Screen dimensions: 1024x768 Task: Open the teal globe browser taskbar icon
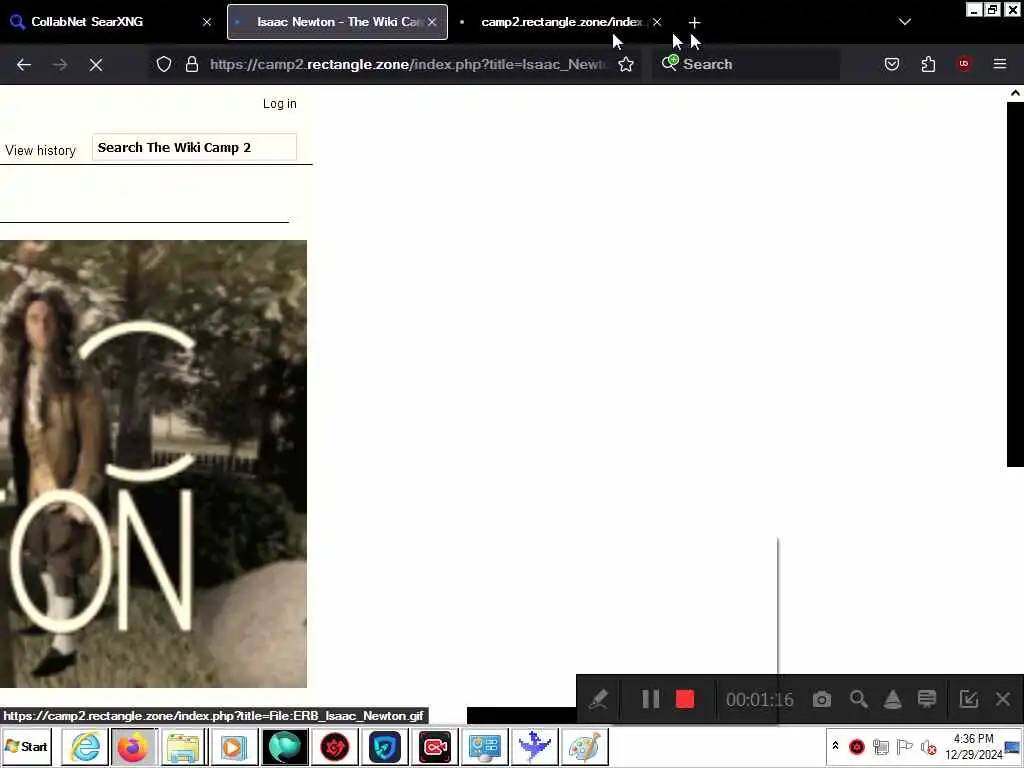pyautogui.click(x=284, y=746)
